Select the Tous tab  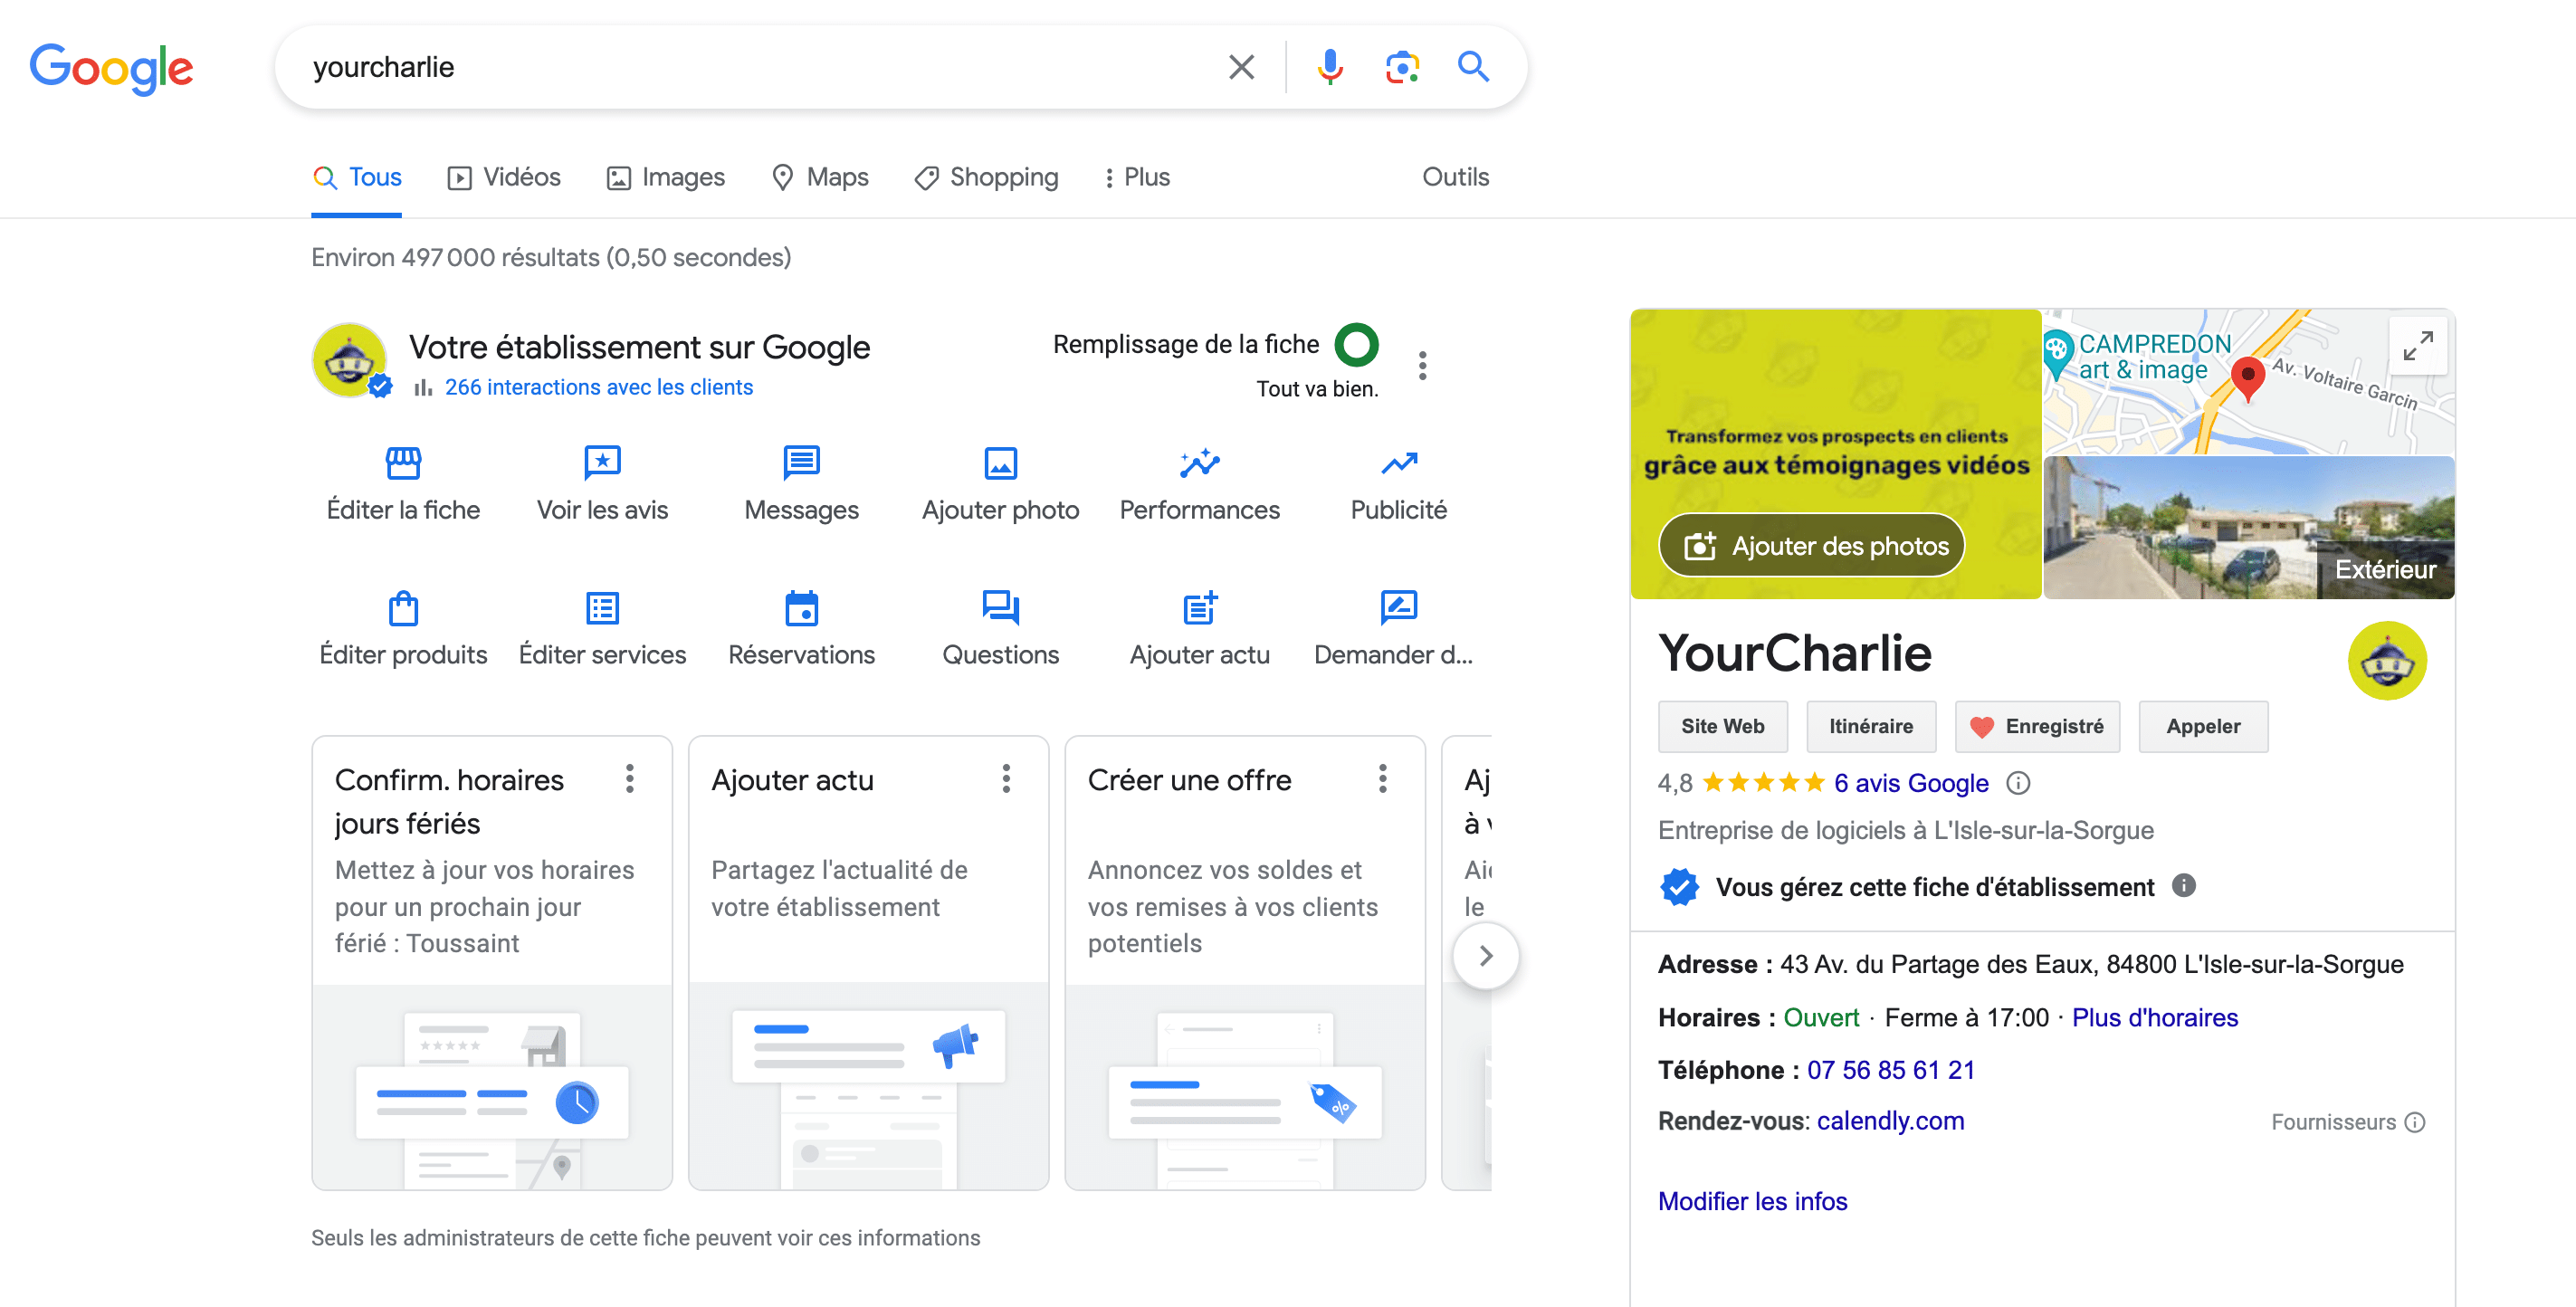(x=357, y=177)
